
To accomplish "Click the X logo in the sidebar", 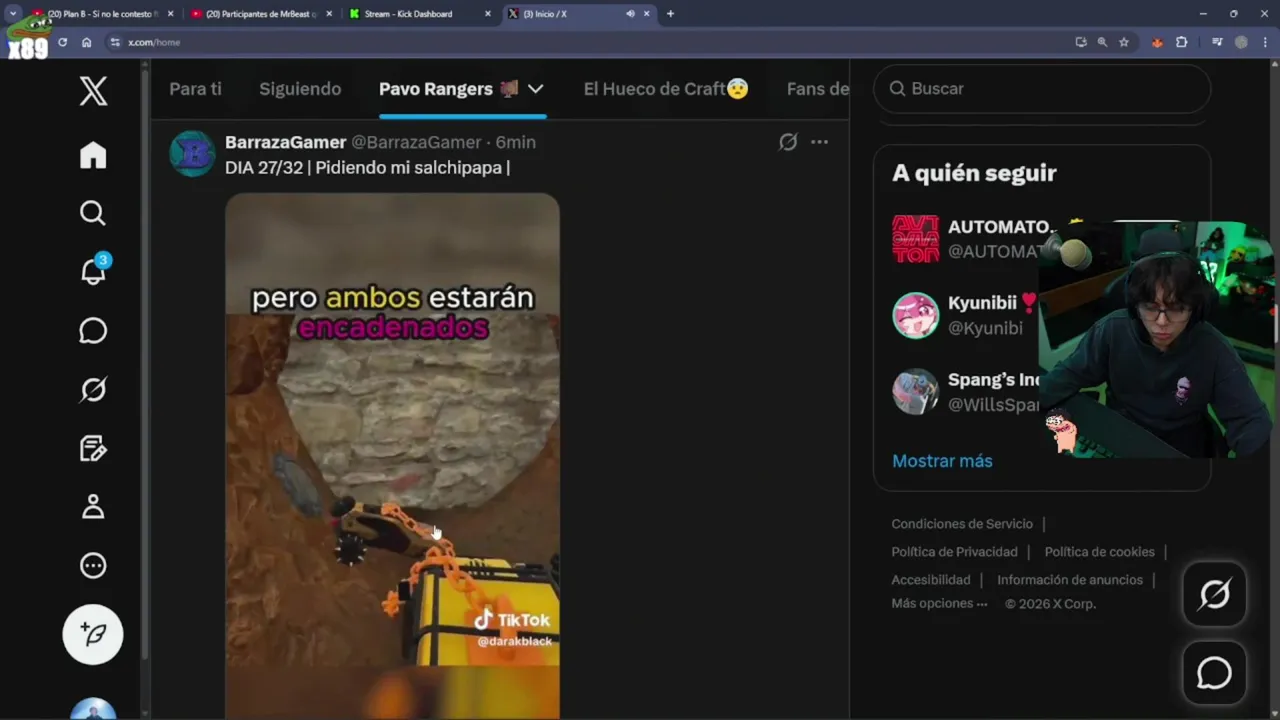I will pos(93,92).
